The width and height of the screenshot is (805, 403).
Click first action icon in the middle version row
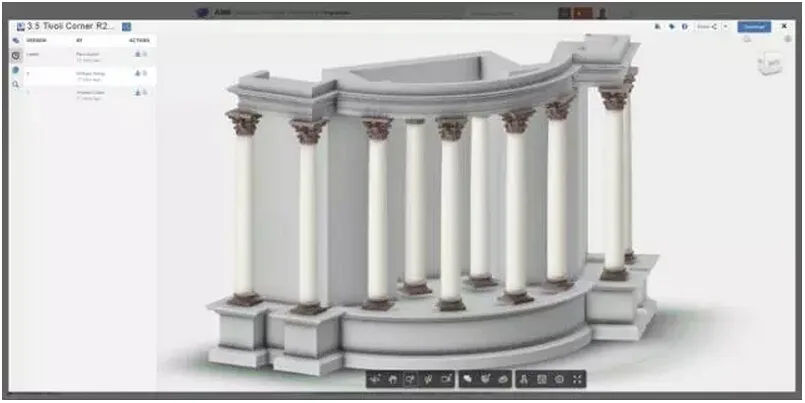(138, 73)
